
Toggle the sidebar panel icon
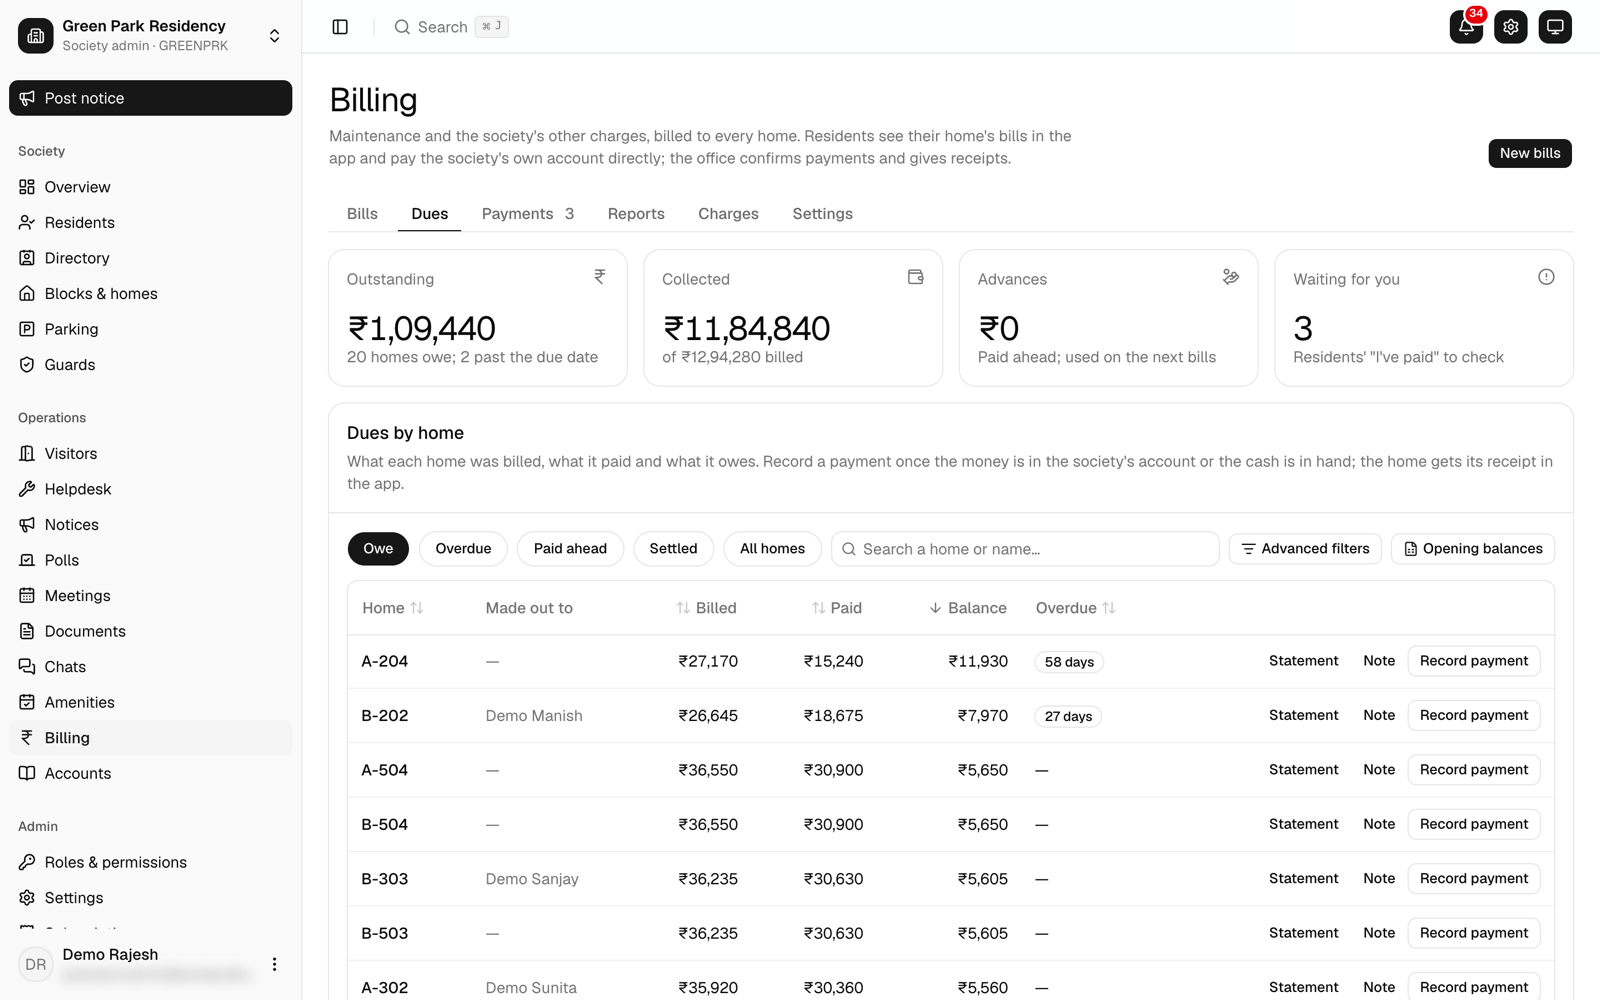[x=340, y=27]
